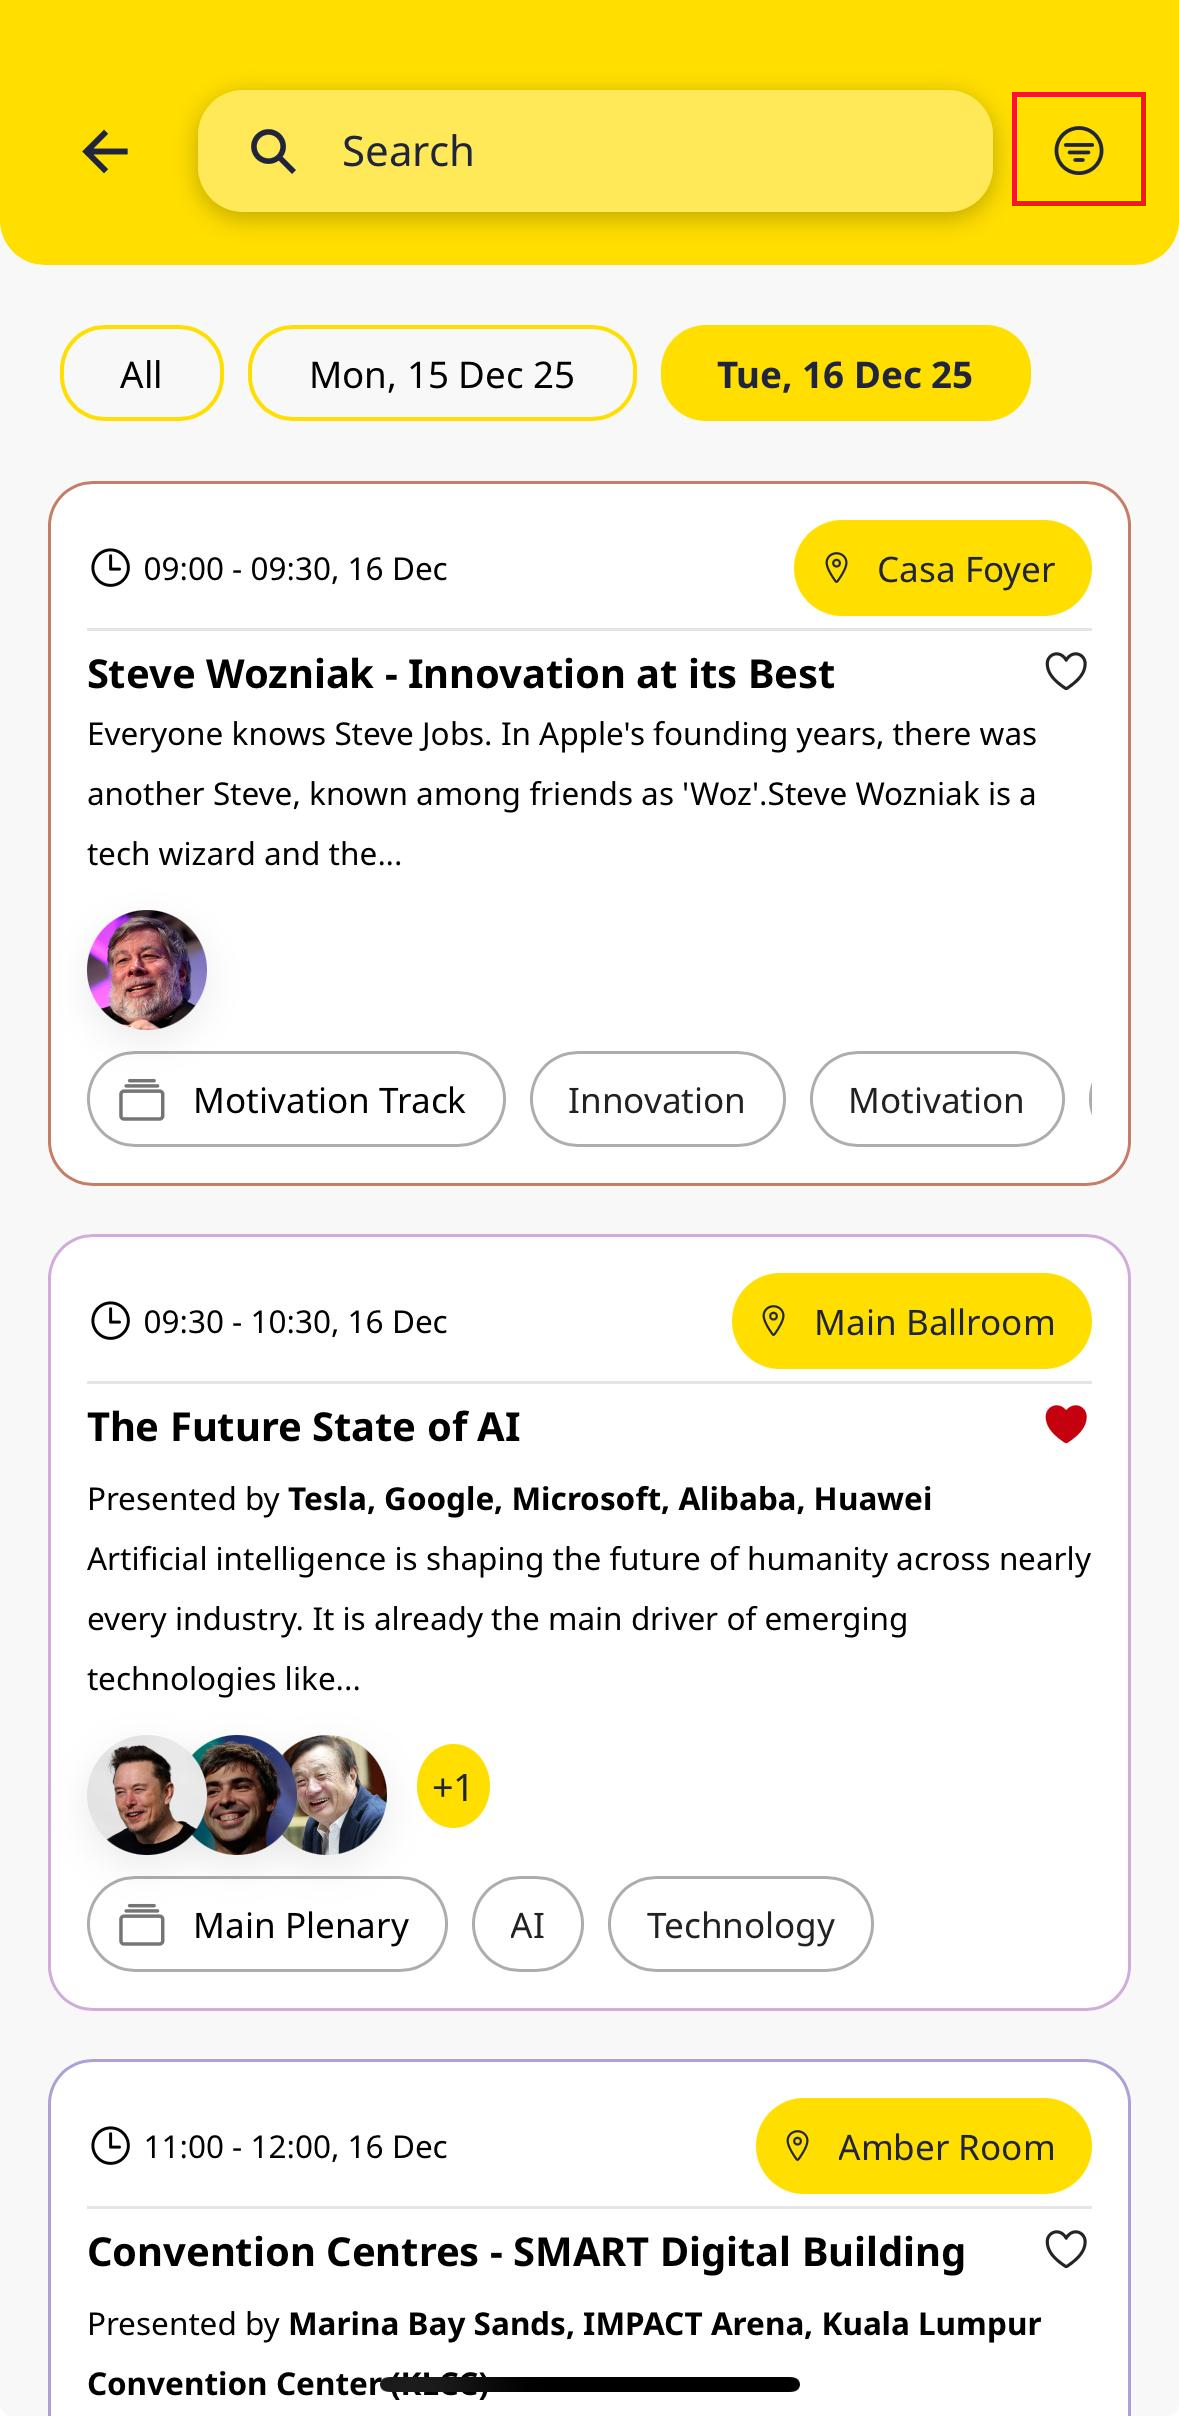This screenshot has height=2416, width=1179.
Task: Open Main Ballroom location badge
Action: click(x=911, y=1321)
